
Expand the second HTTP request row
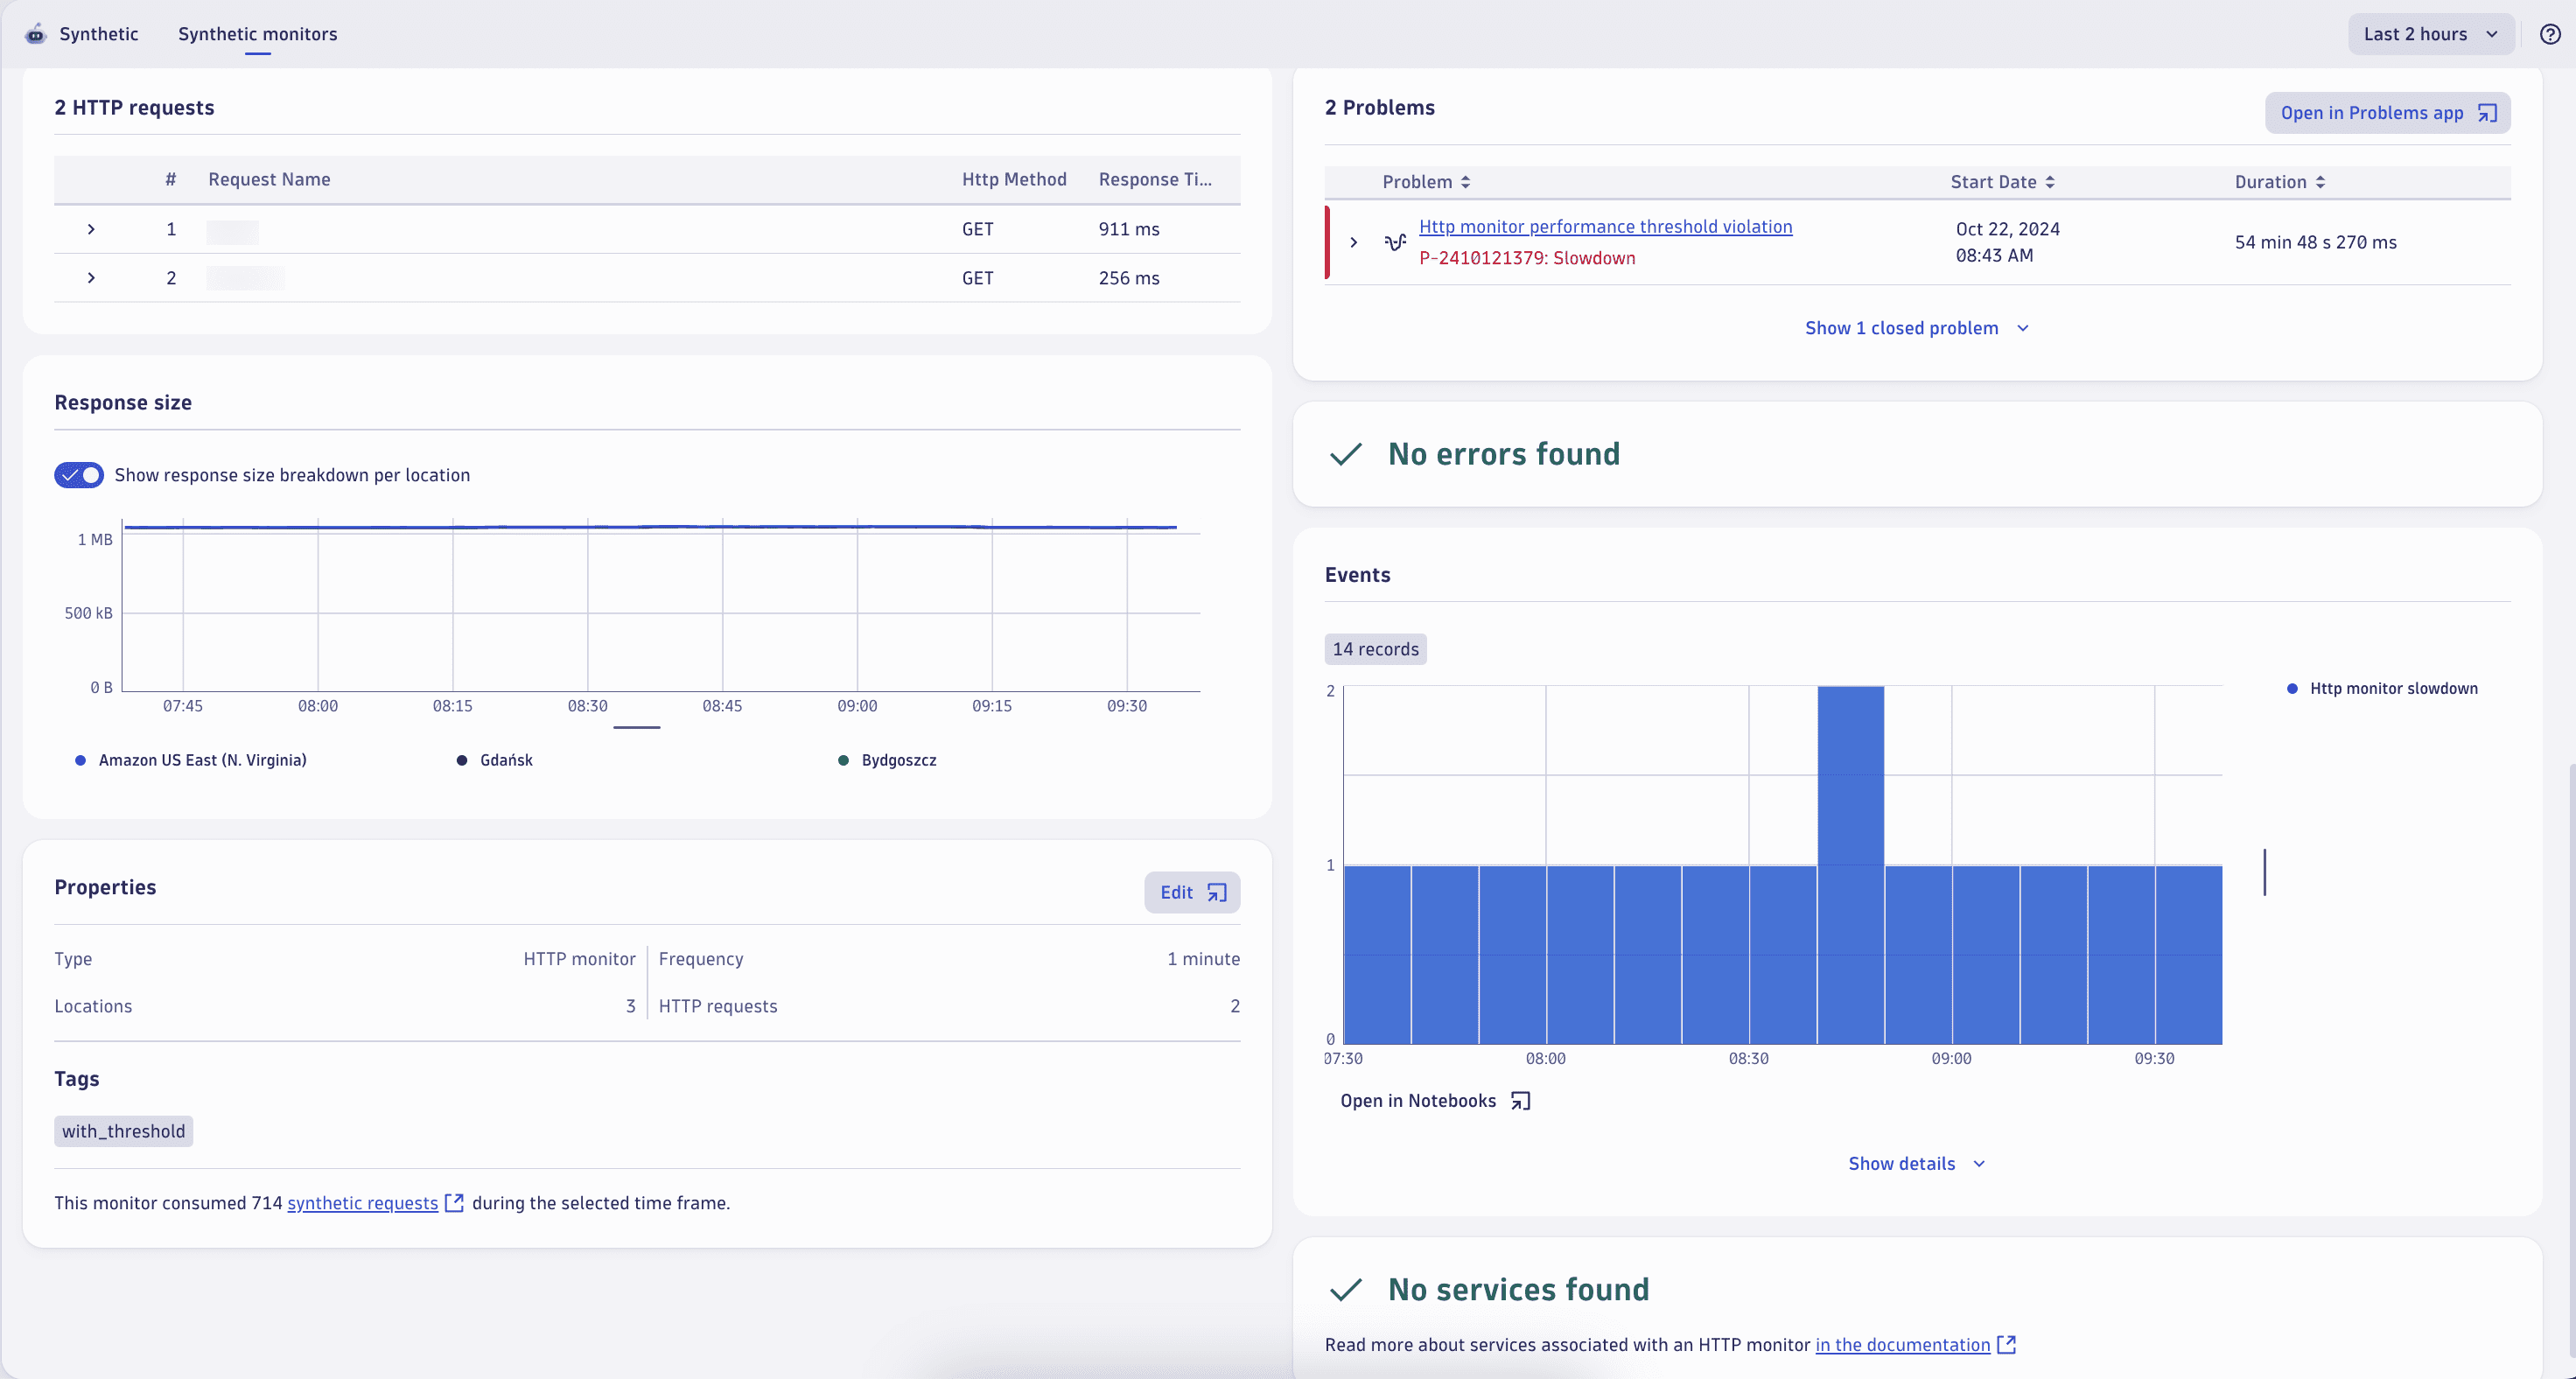94,278
